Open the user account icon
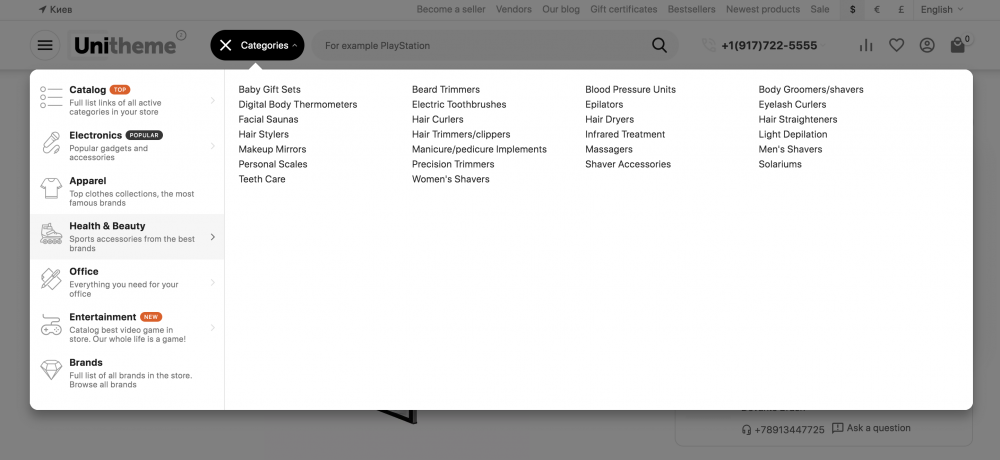Viewport: 1000px width, 460px height. tap(927, 45)
